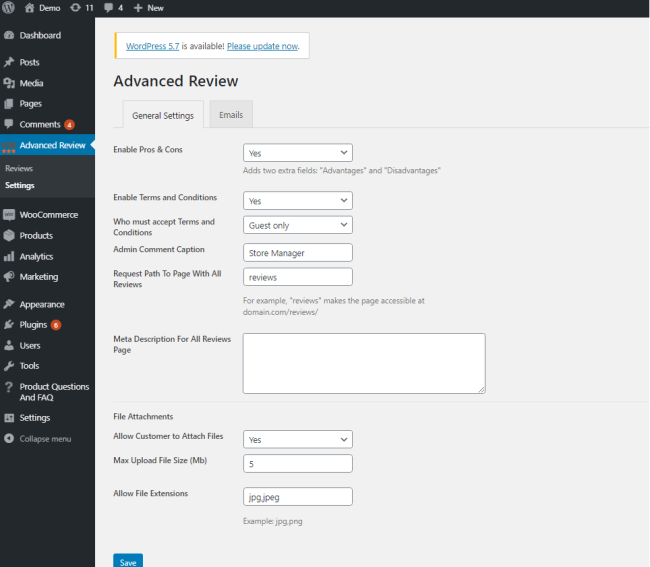The image size is (650, 567).
Task: Click the WordPress logo icon
Action: pyautogui.click(x=8, y=7)
